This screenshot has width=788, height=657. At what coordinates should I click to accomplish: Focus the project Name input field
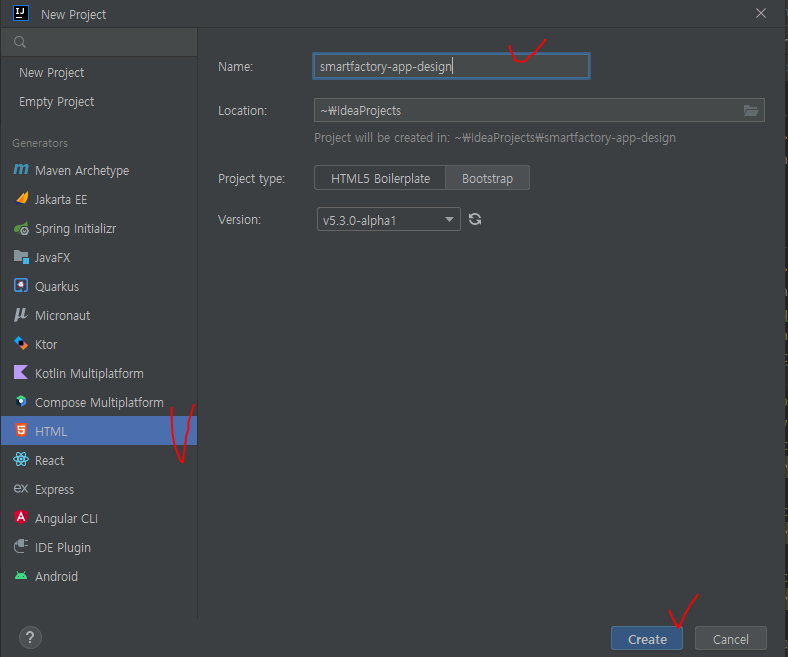pyautogui.click(x=451, y=66)
